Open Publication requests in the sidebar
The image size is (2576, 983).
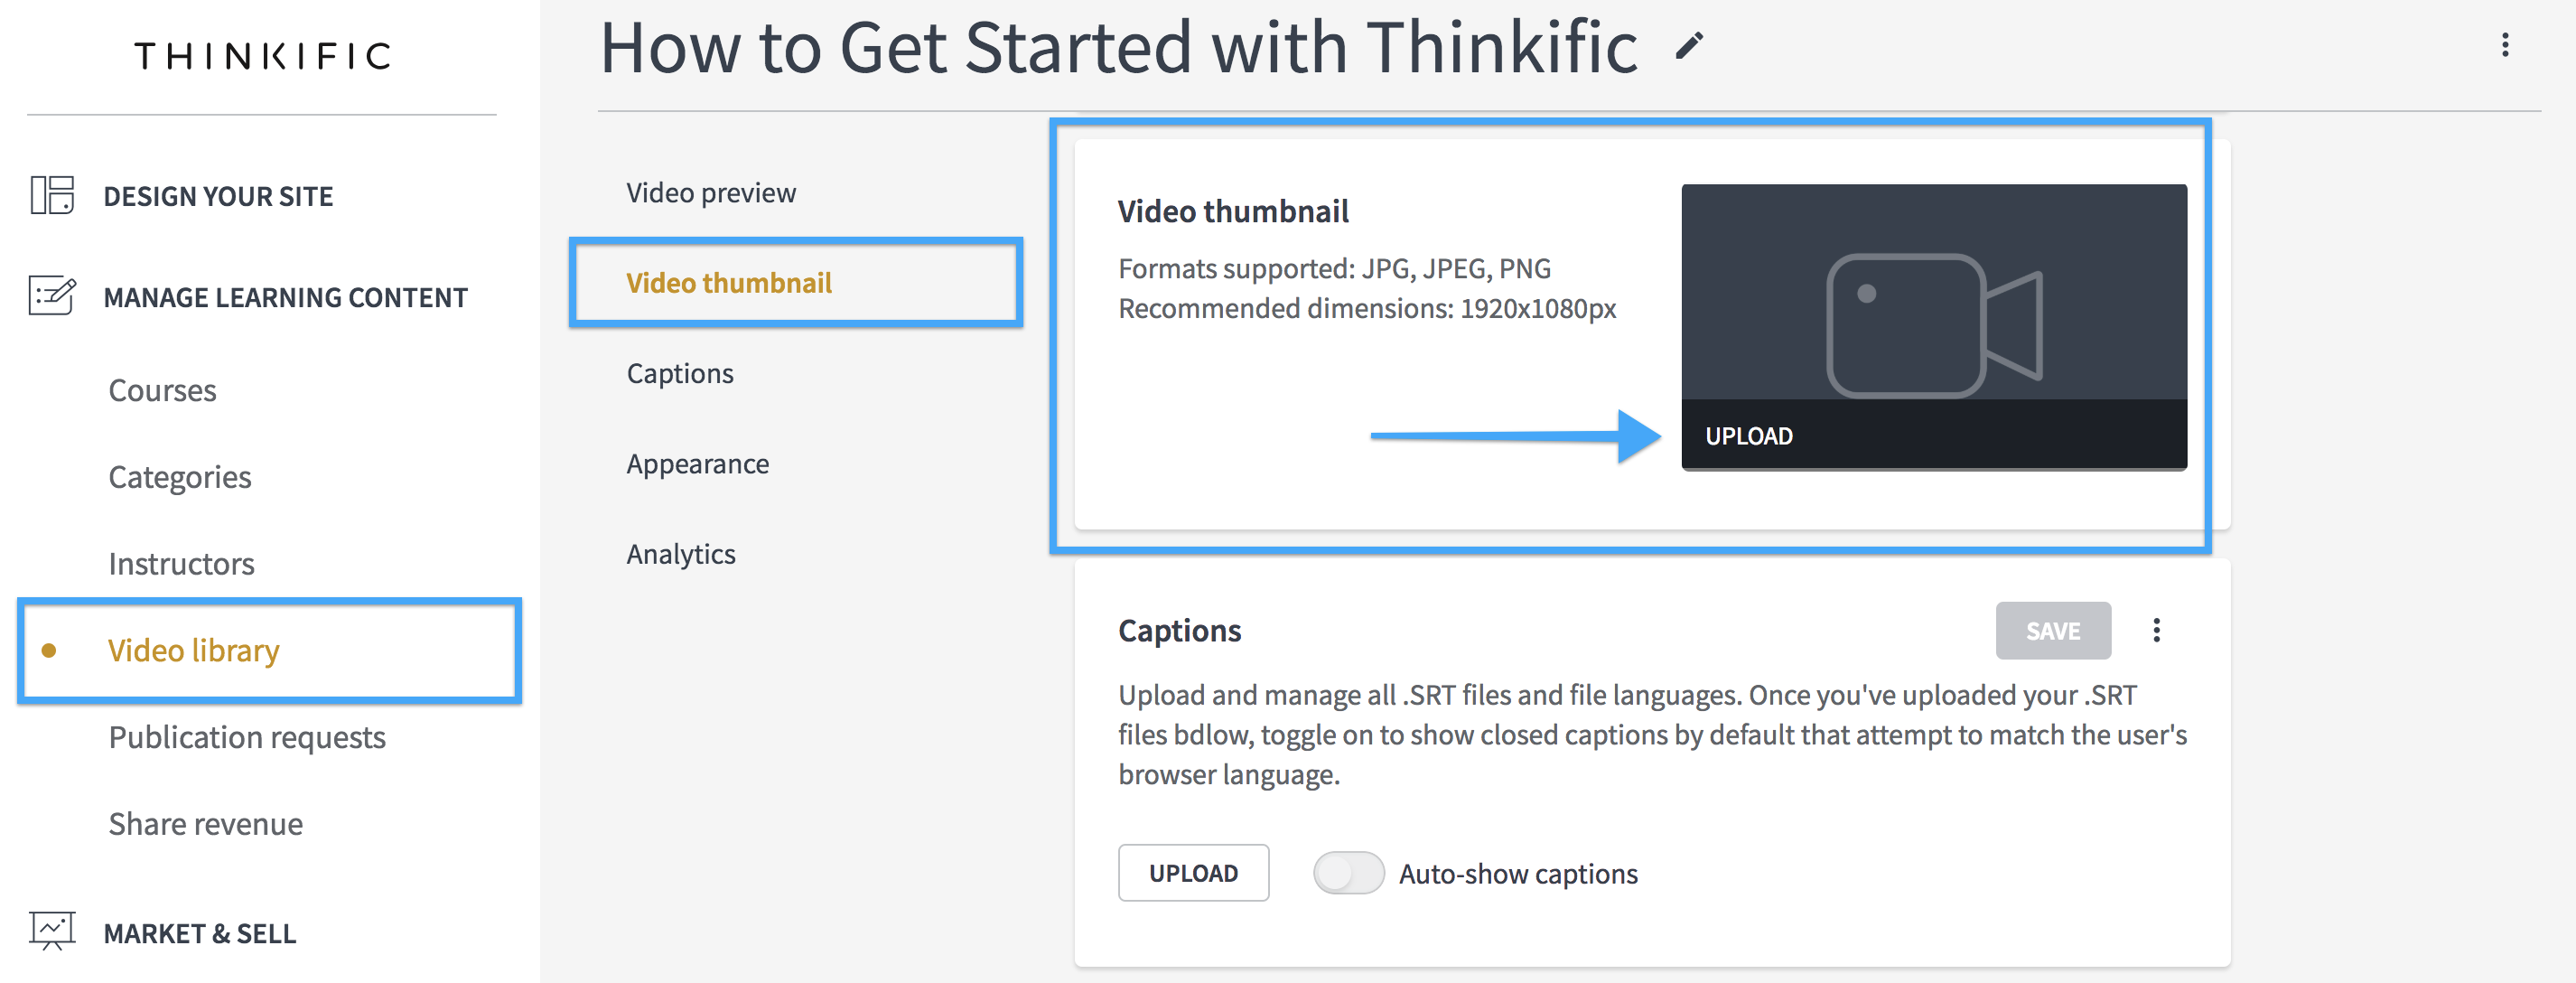pos(247,738)
